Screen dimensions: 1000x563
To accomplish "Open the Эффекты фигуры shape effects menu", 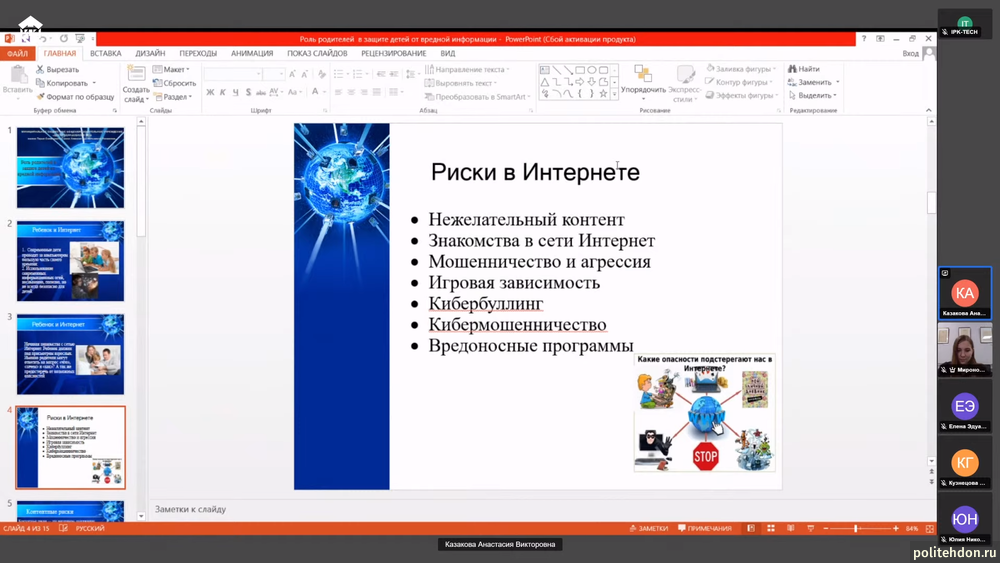I will [742, 96].
